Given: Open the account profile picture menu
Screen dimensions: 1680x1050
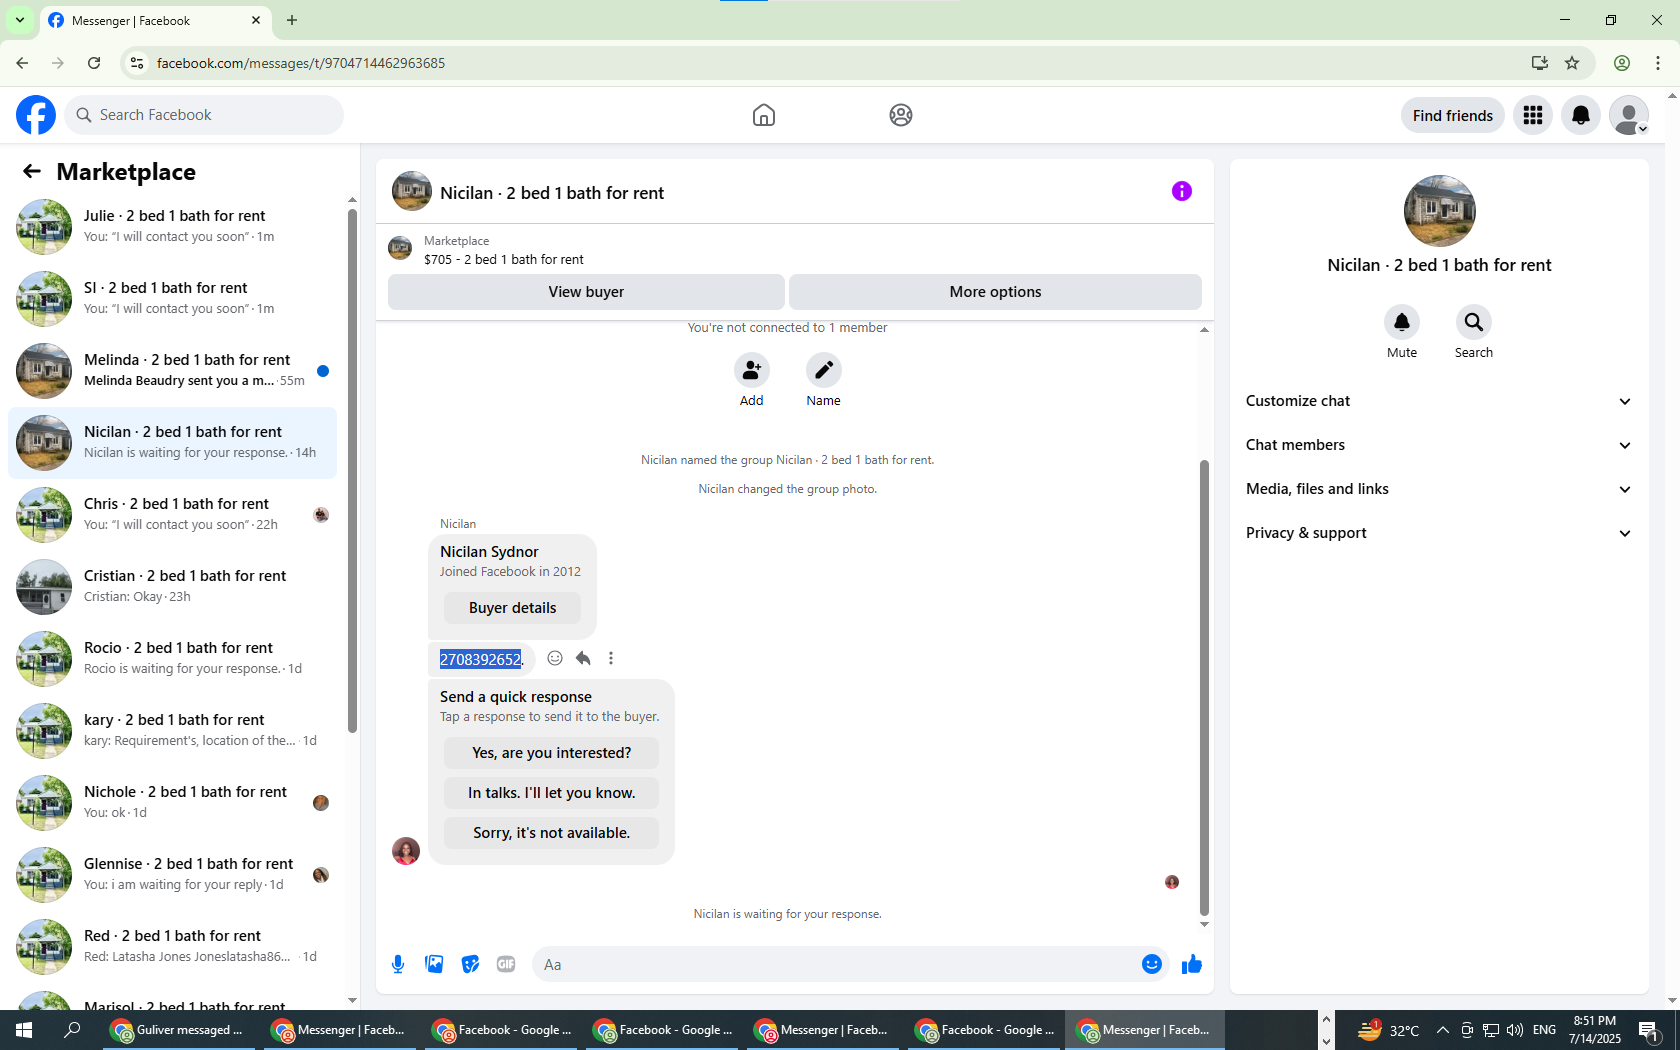Looking at the screenshot, I should (1629, 115).
